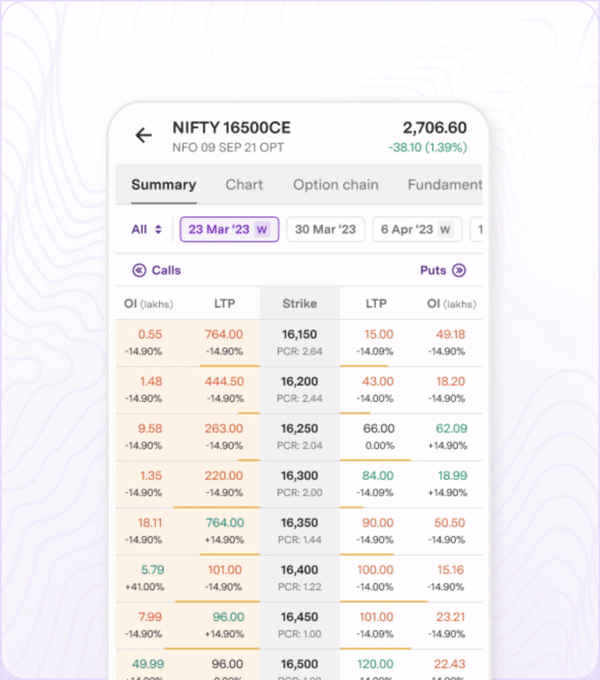Click the Puts right-chevron icon
The width and height of the screenshot is (600, 680).
click(x=459, y=270)
